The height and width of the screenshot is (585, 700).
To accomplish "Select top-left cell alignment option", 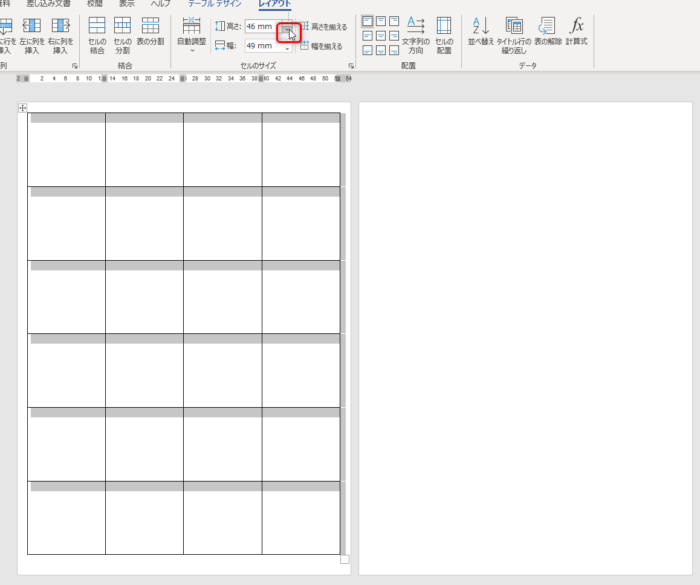I will coord(367,21).
